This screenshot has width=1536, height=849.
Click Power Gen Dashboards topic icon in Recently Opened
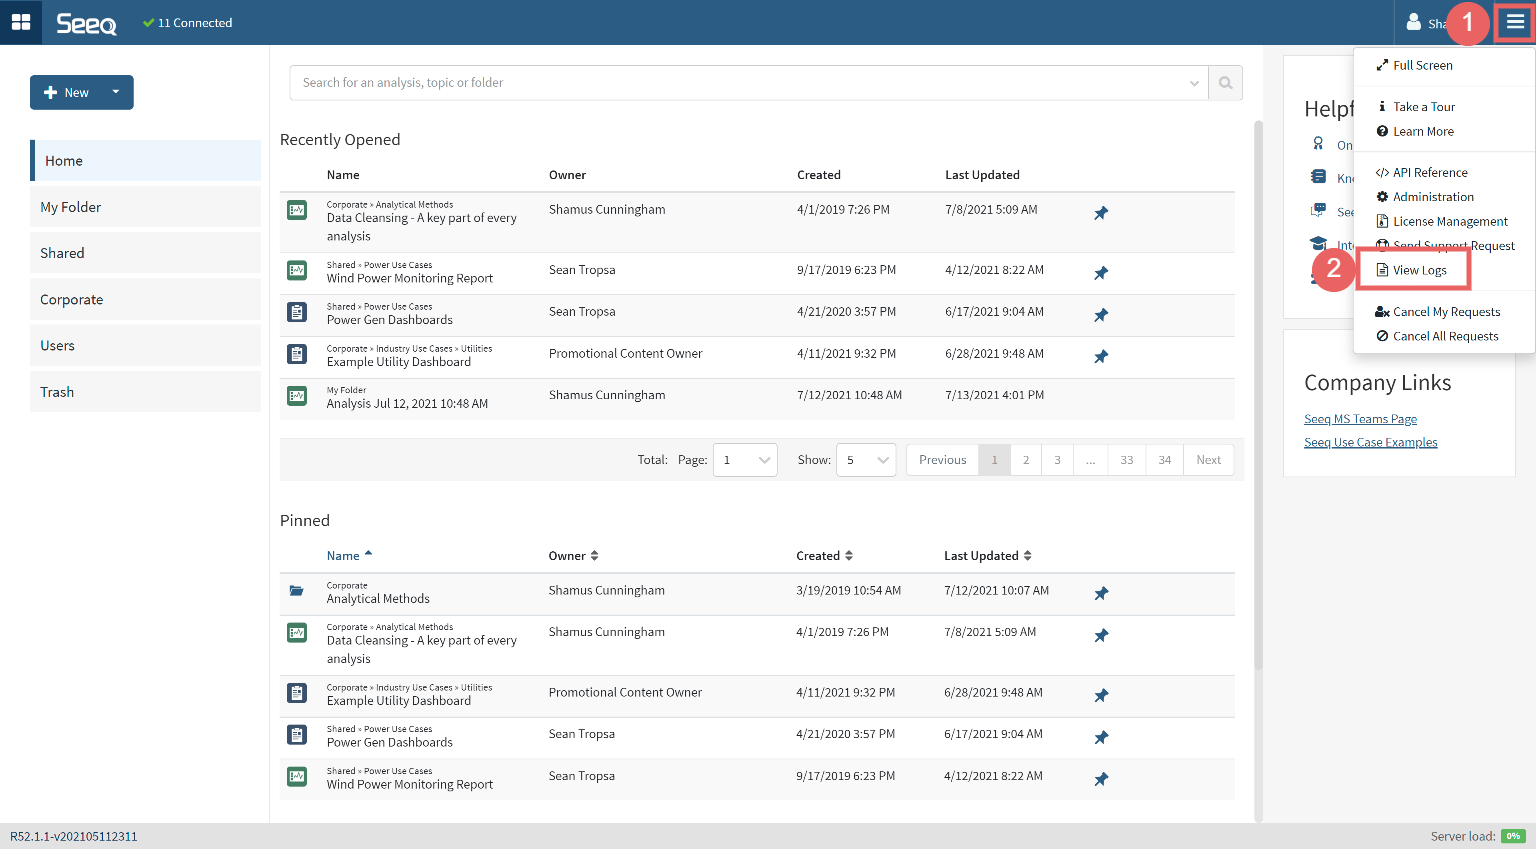click(x=297, y=312)
